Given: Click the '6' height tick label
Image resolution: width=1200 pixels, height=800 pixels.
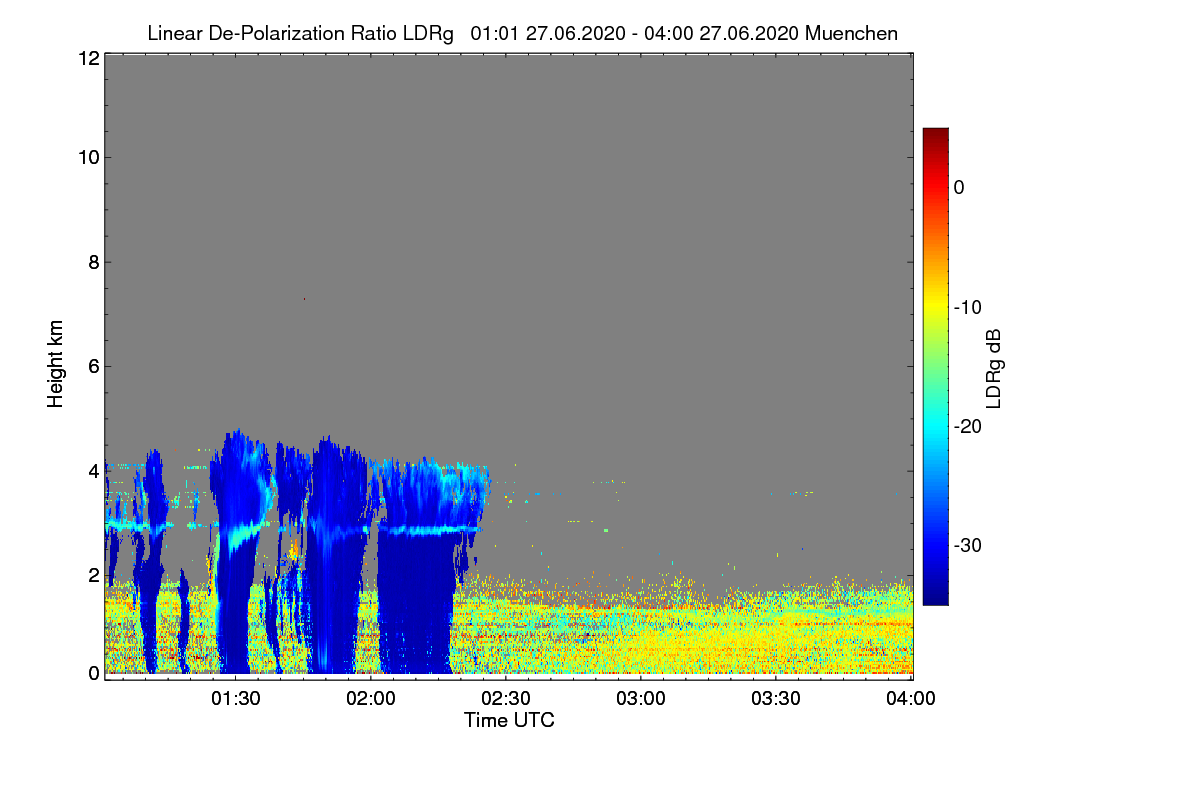Looking at the screenshot, I should point(93,366).
